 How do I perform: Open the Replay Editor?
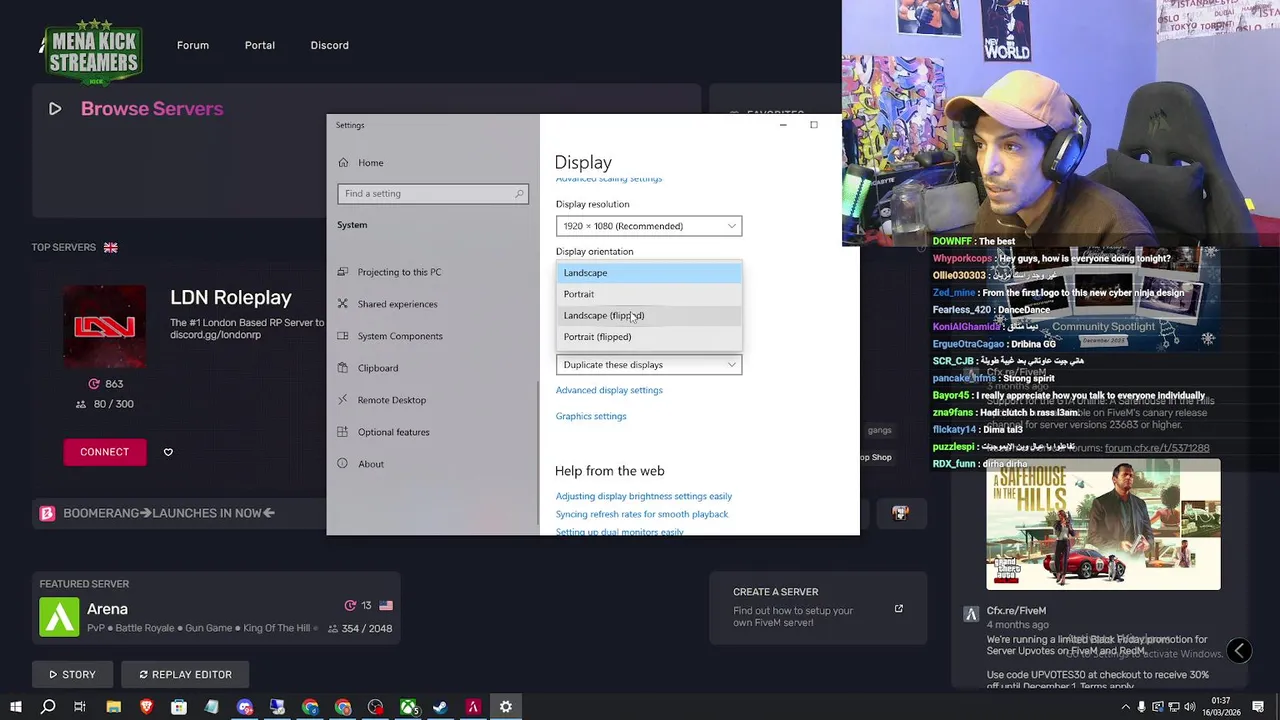(186, 675)
